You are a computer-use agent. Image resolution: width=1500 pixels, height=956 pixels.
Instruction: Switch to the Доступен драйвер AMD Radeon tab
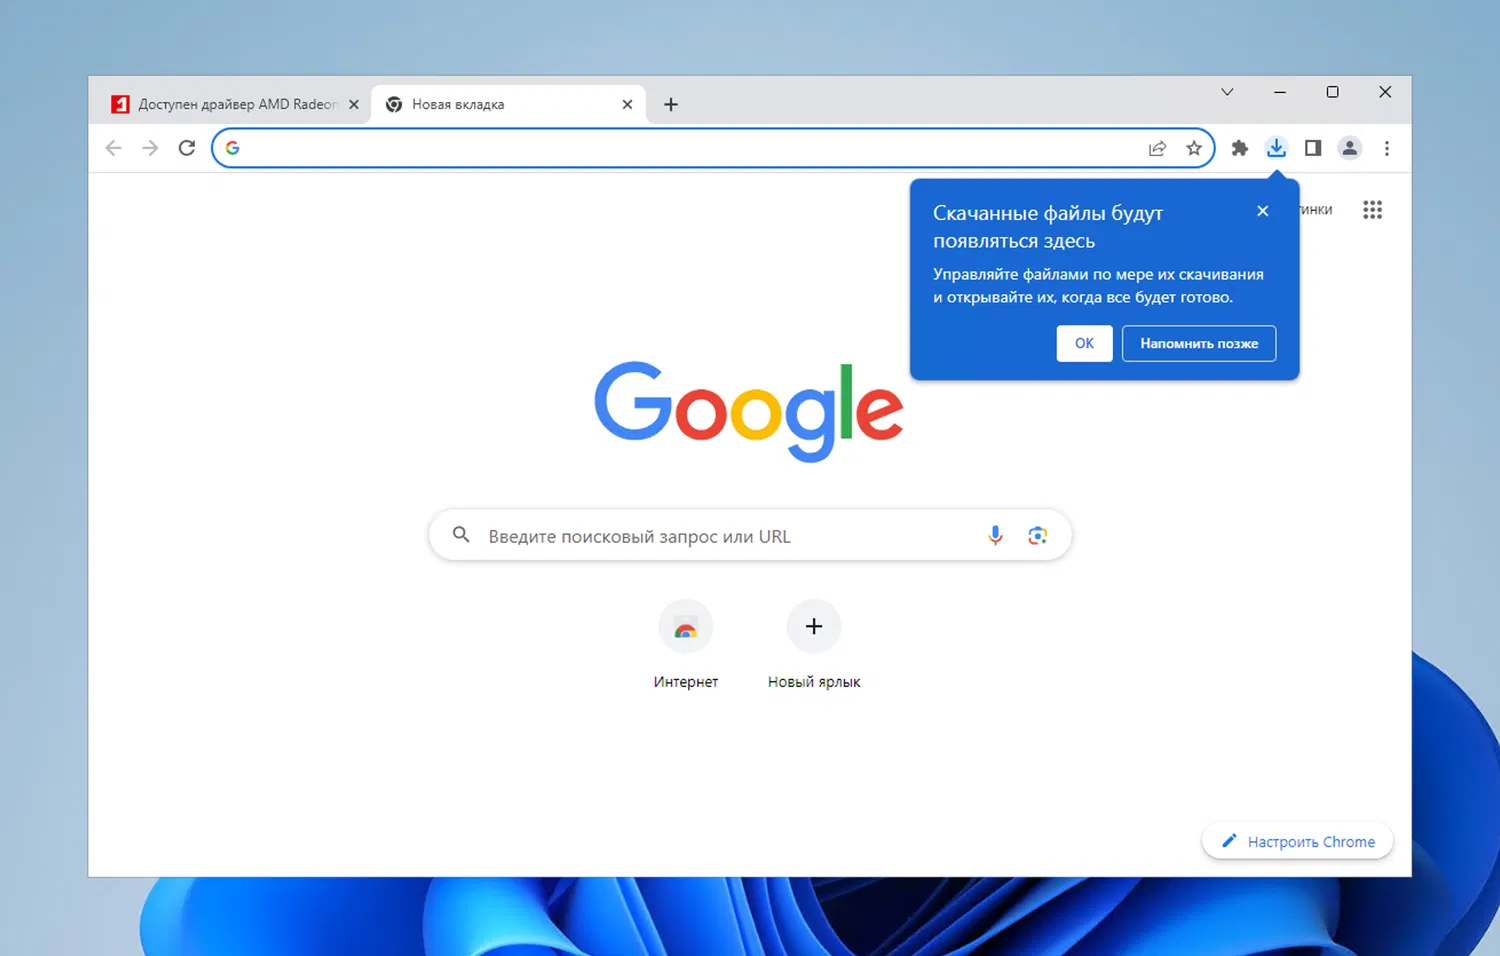234,104
